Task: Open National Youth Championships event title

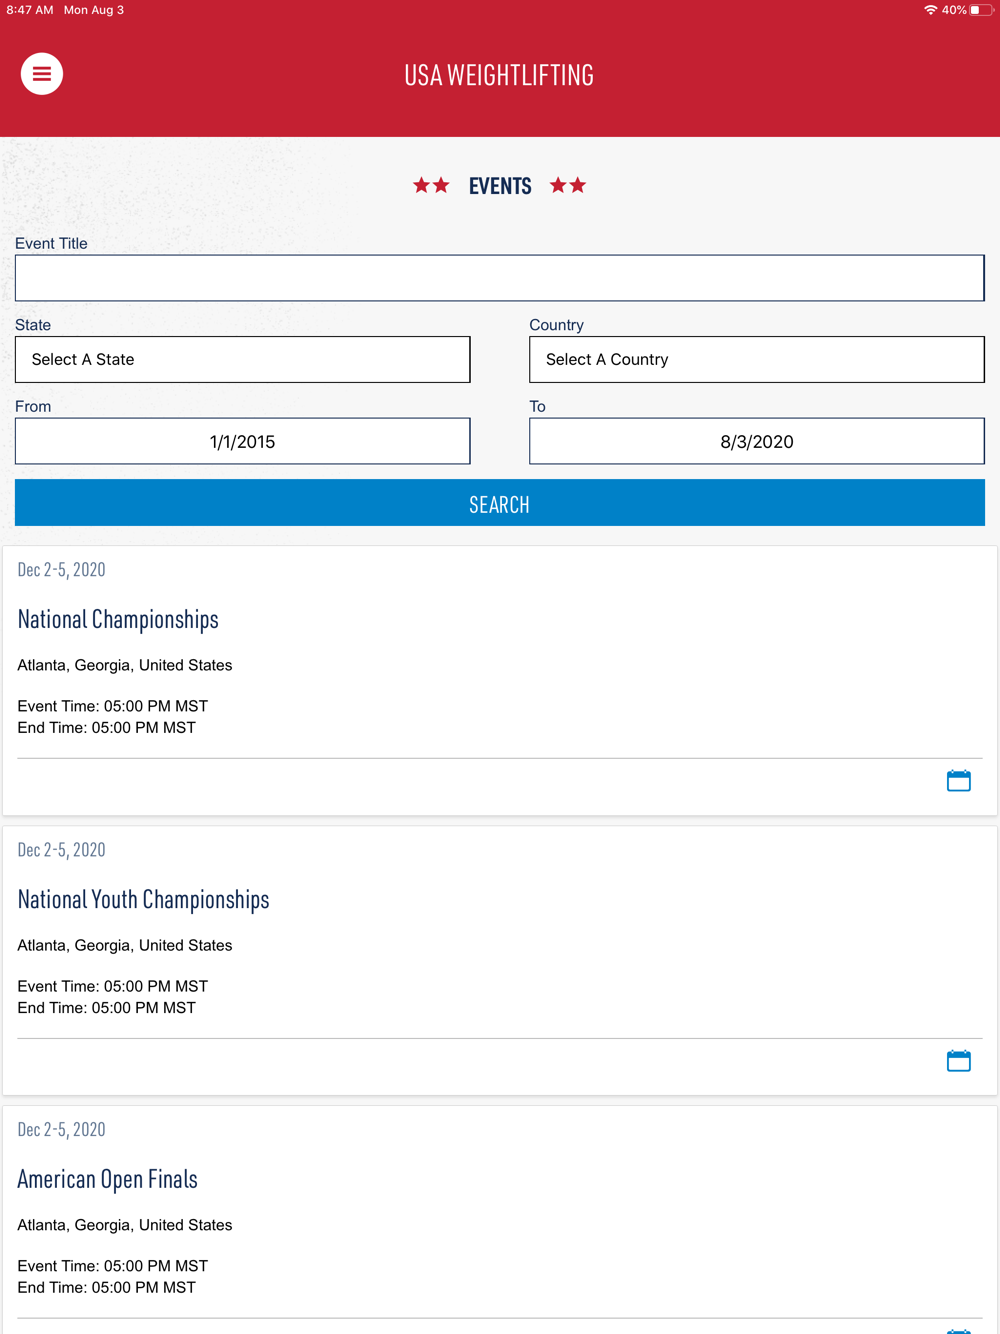Action: coord(143,899)
